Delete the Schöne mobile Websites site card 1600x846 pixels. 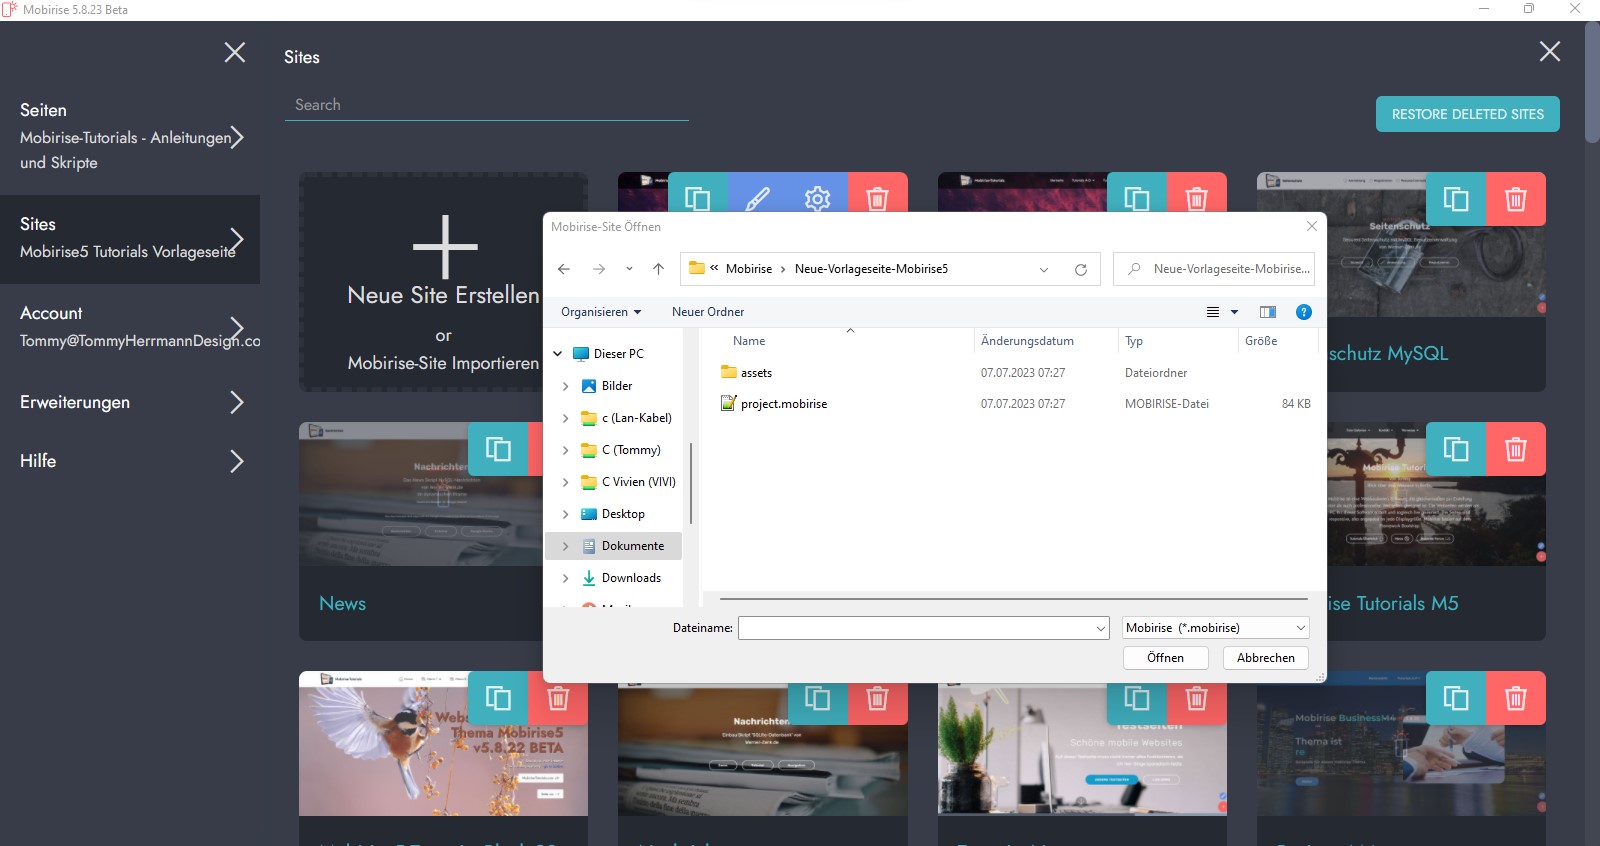click(1197, 698)
